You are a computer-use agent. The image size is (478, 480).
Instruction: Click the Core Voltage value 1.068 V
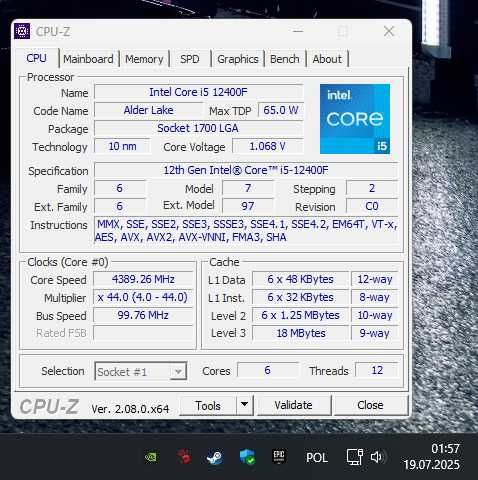268,146
